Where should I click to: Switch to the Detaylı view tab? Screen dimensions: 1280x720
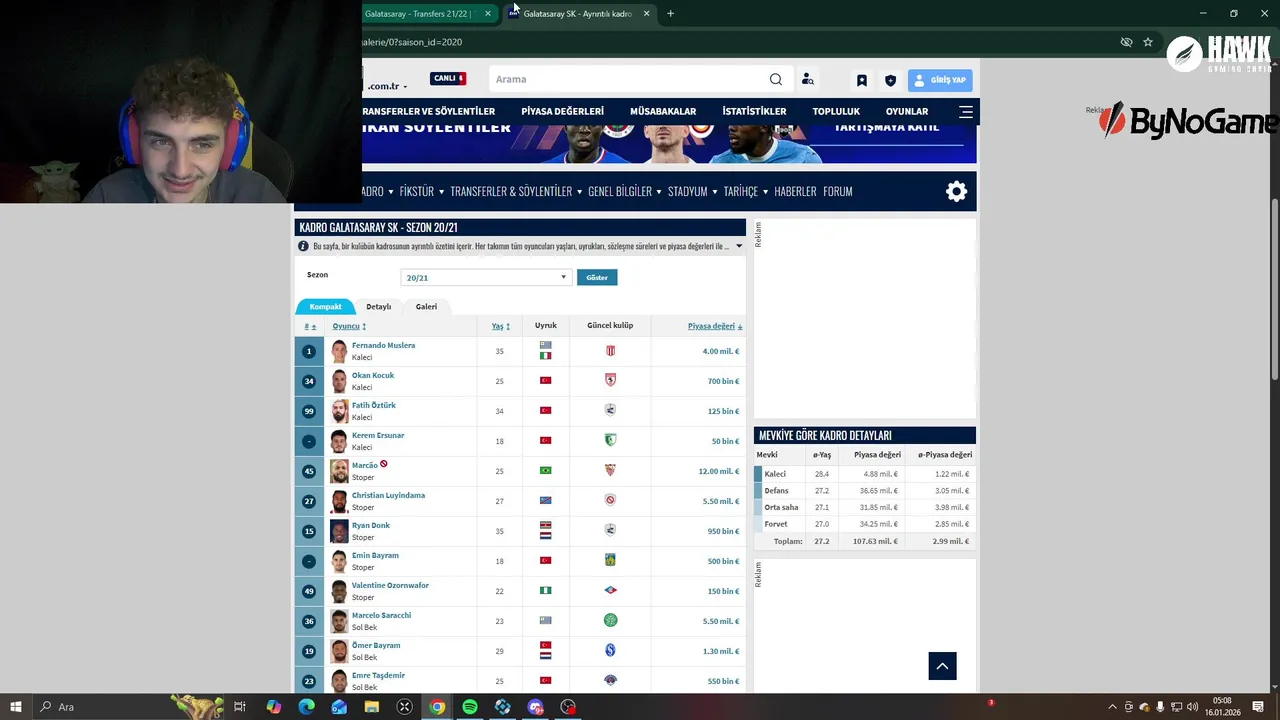tap(378, 306)
